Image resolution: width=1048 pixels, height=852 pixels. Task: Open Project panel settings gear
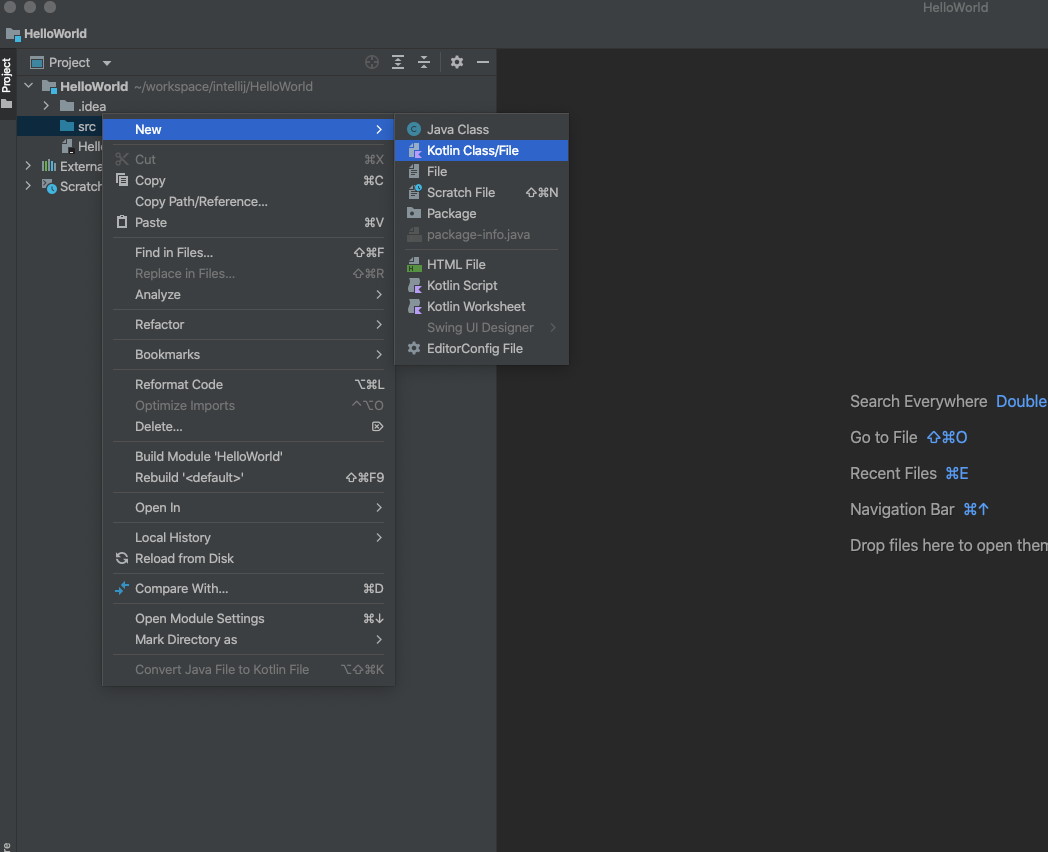(x=456, y=62)
